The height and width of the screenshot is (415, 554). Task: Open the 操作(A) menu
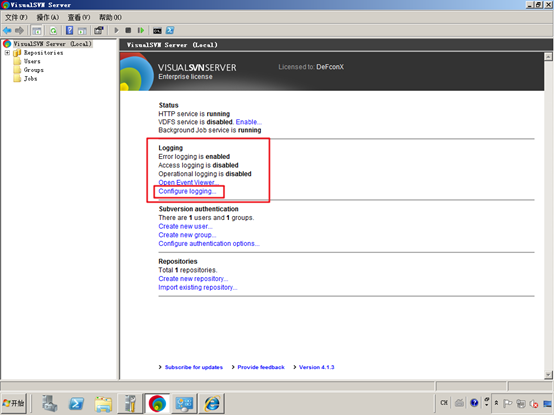point(48,17)
